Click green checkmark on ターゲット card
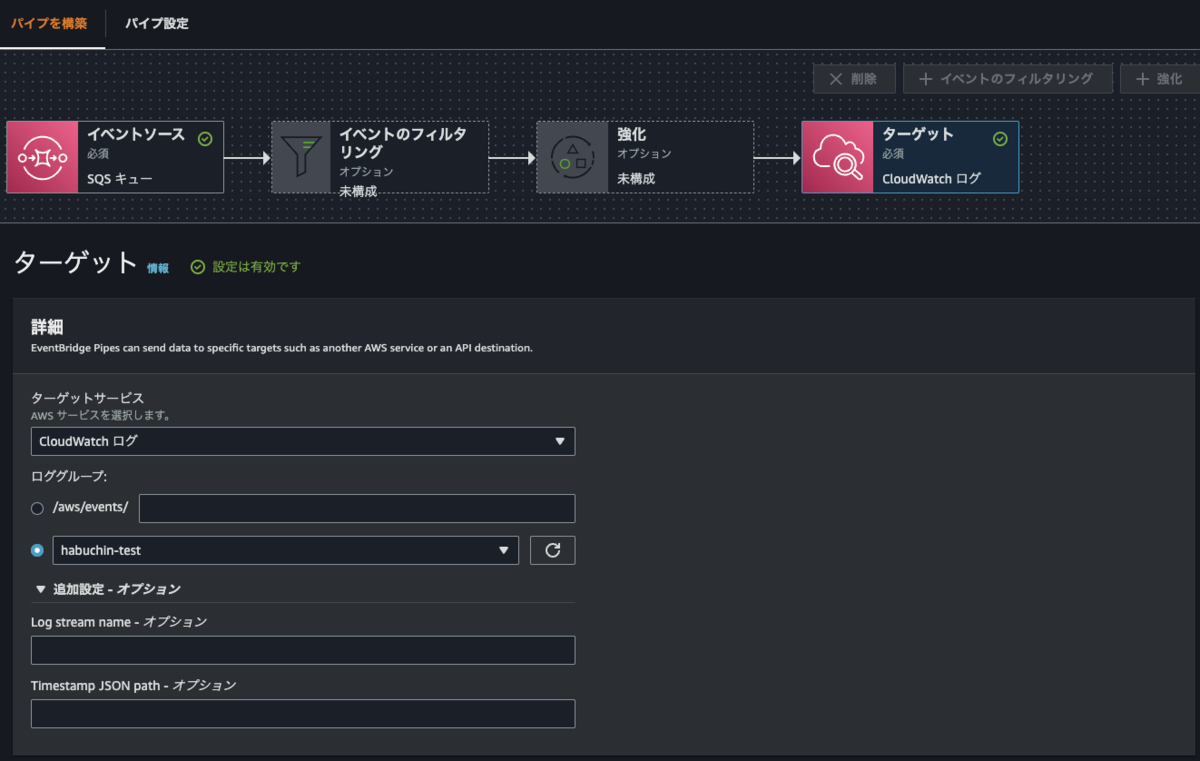This screenshot has height=761, width=1200. (x=1000, y=139)
